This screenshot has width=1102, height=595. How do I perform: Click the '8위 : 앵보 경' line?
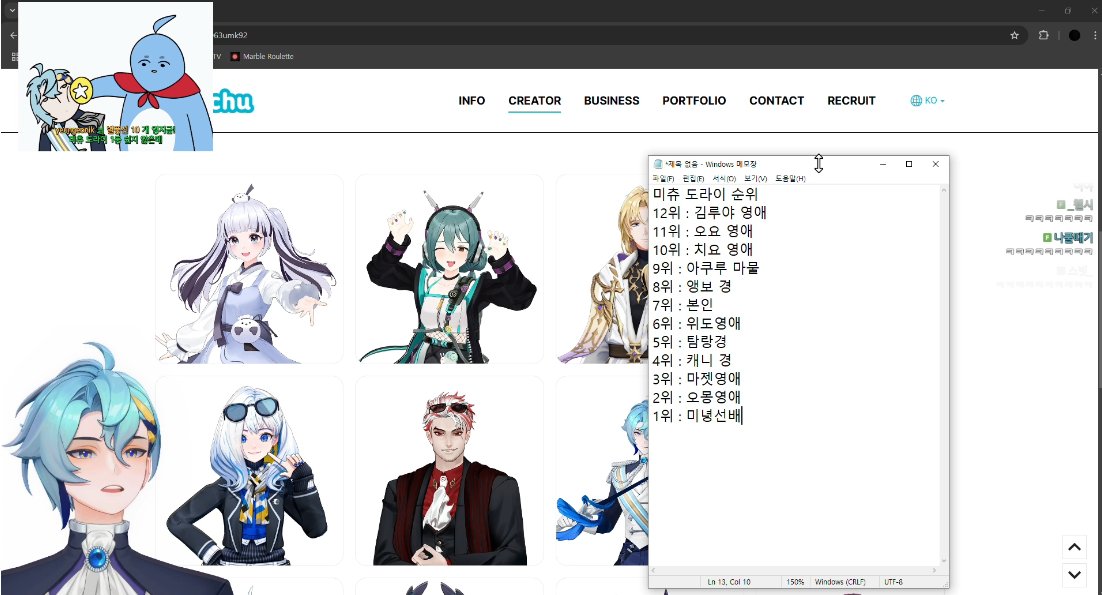click(692, 286)
